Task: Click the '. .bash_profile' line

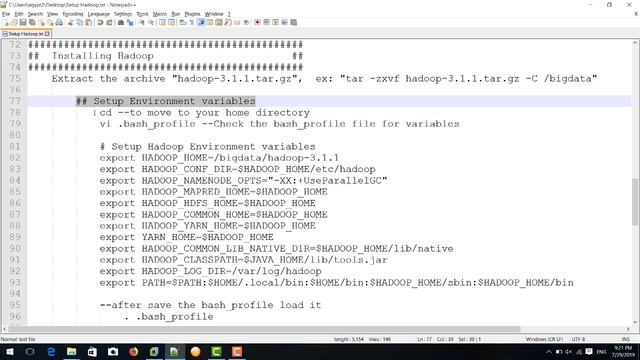Action: (x=169, y=317)
